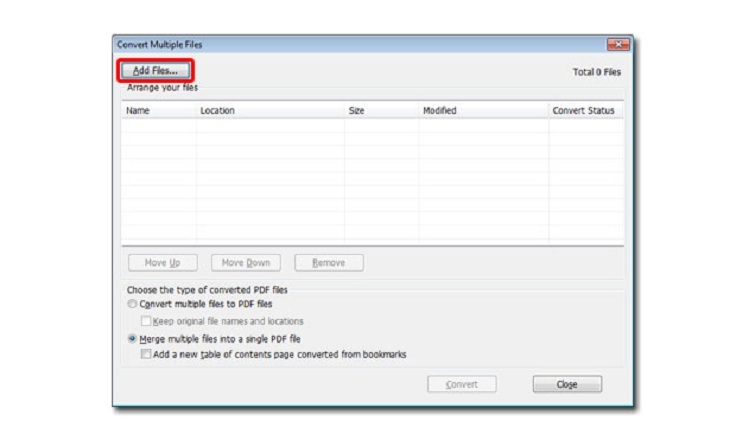Image resolution: width=755 pixels, height=447 pixels.
Task: Click the Add Files button
Action: pos(155,71)
